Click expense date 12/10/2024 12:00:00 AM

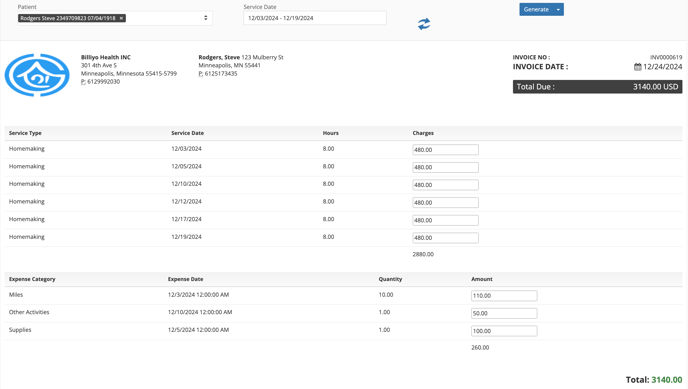[200, 312]
